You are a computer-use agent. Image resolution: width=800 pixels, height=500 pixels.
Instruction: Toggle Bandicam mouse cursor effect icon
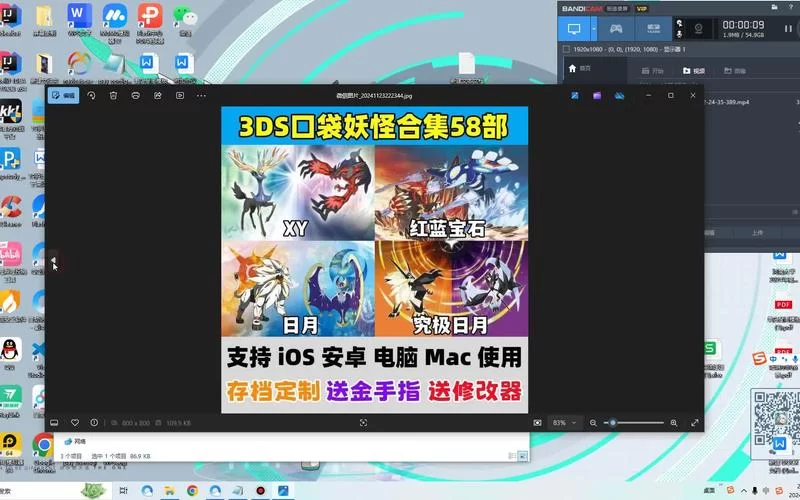coord(679,23)
